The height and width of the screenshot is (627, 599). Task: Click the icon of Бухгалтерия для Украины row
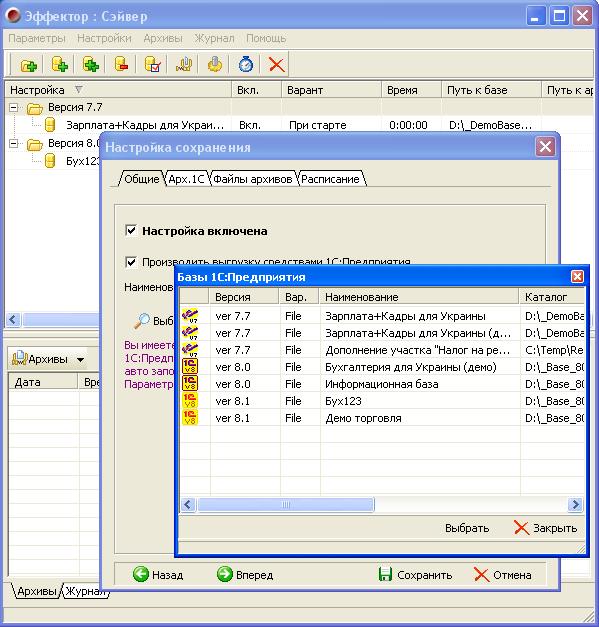(x=190, y=366)
